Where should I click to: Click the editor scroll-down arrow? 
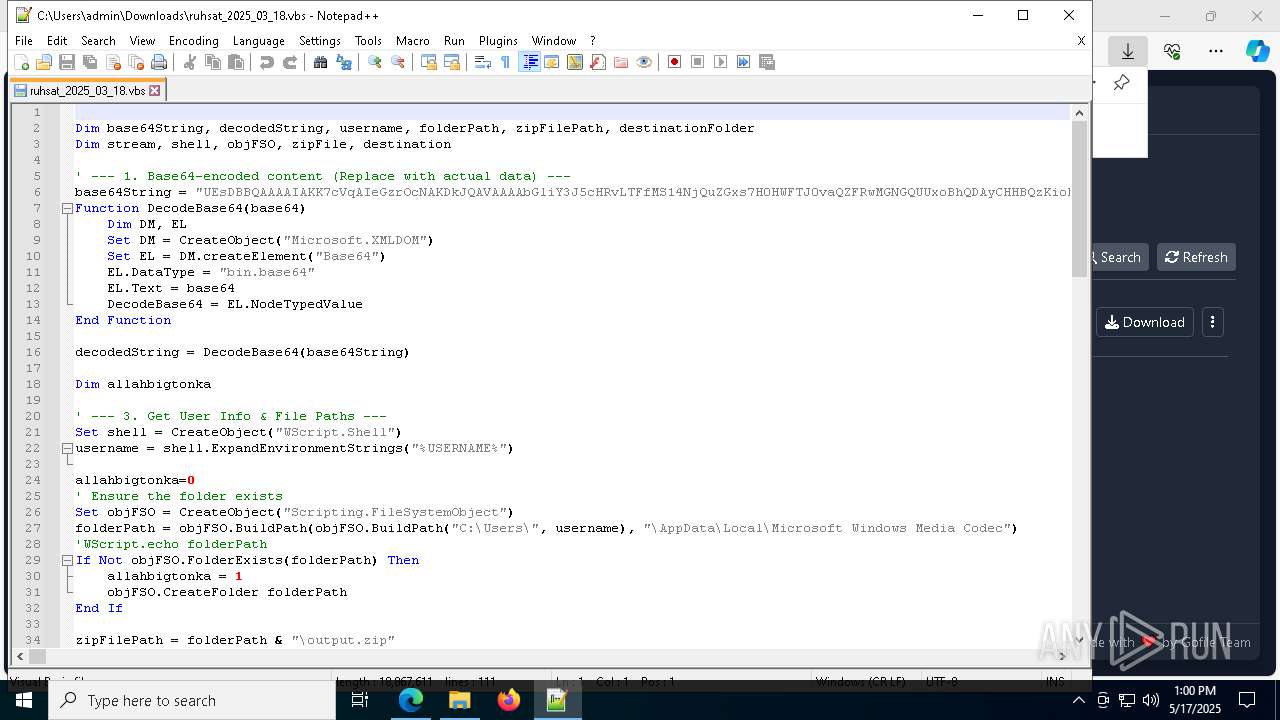(x=1078, y=640)
